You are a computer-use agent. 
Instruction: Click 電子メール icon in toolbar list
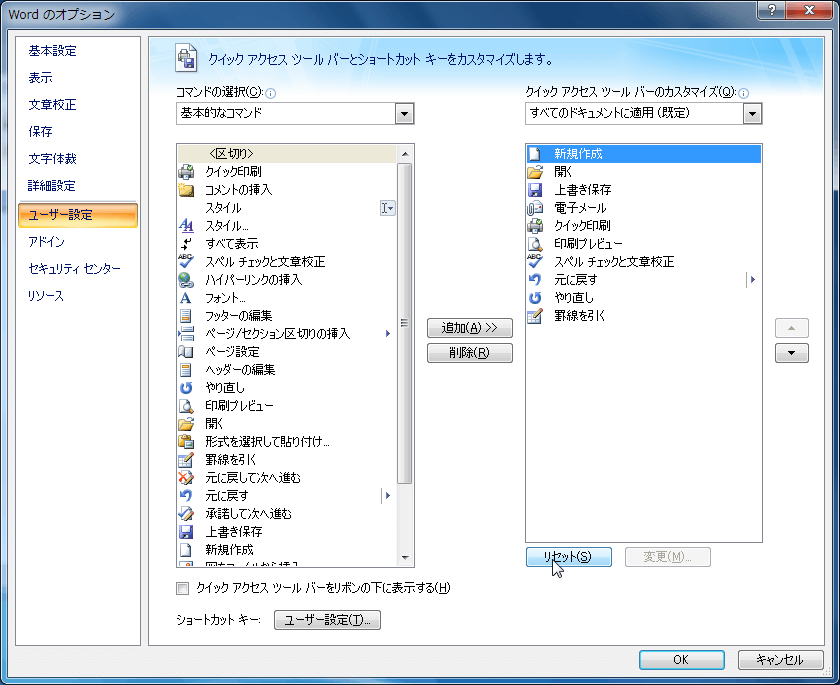[535, 208]
